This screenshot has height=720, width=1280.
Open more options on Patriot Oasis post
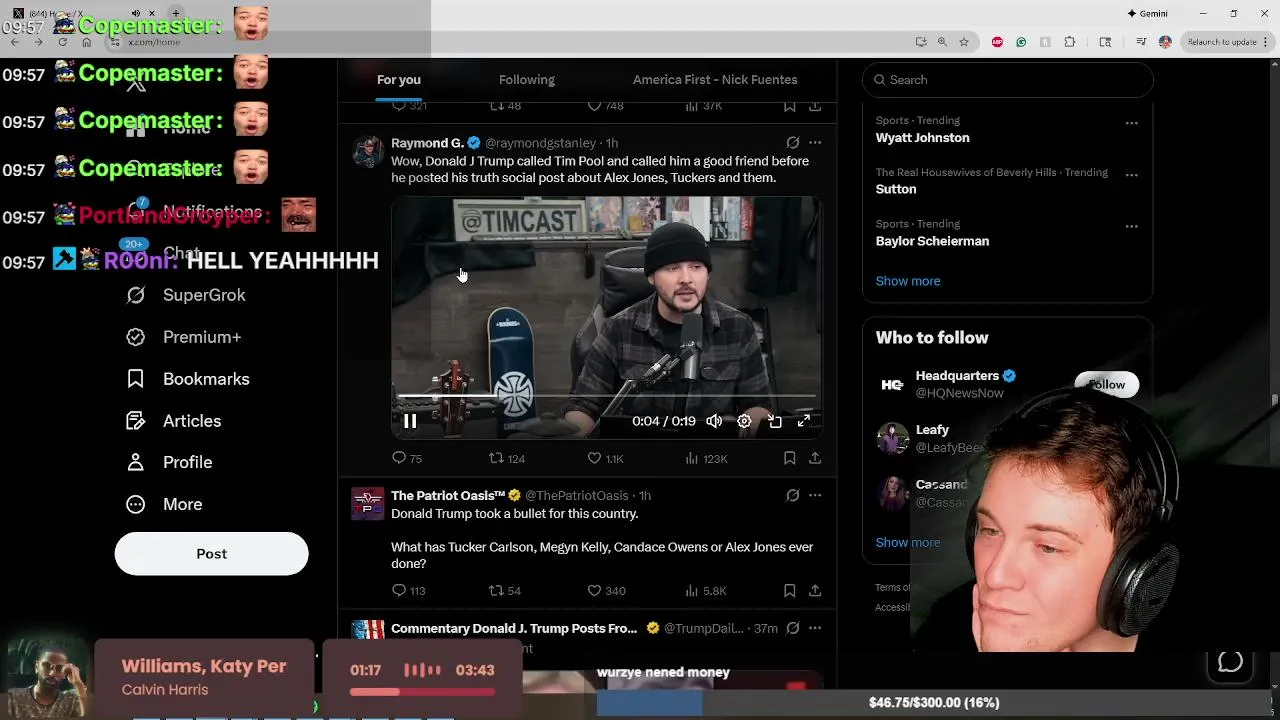point(815,495)
